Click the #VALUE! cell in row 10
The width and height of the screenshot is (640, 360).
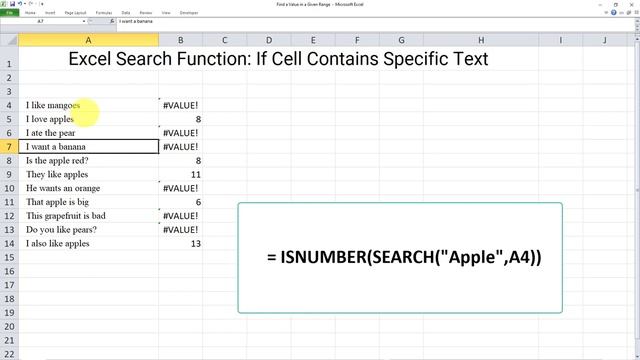click(x=180, y=188)
